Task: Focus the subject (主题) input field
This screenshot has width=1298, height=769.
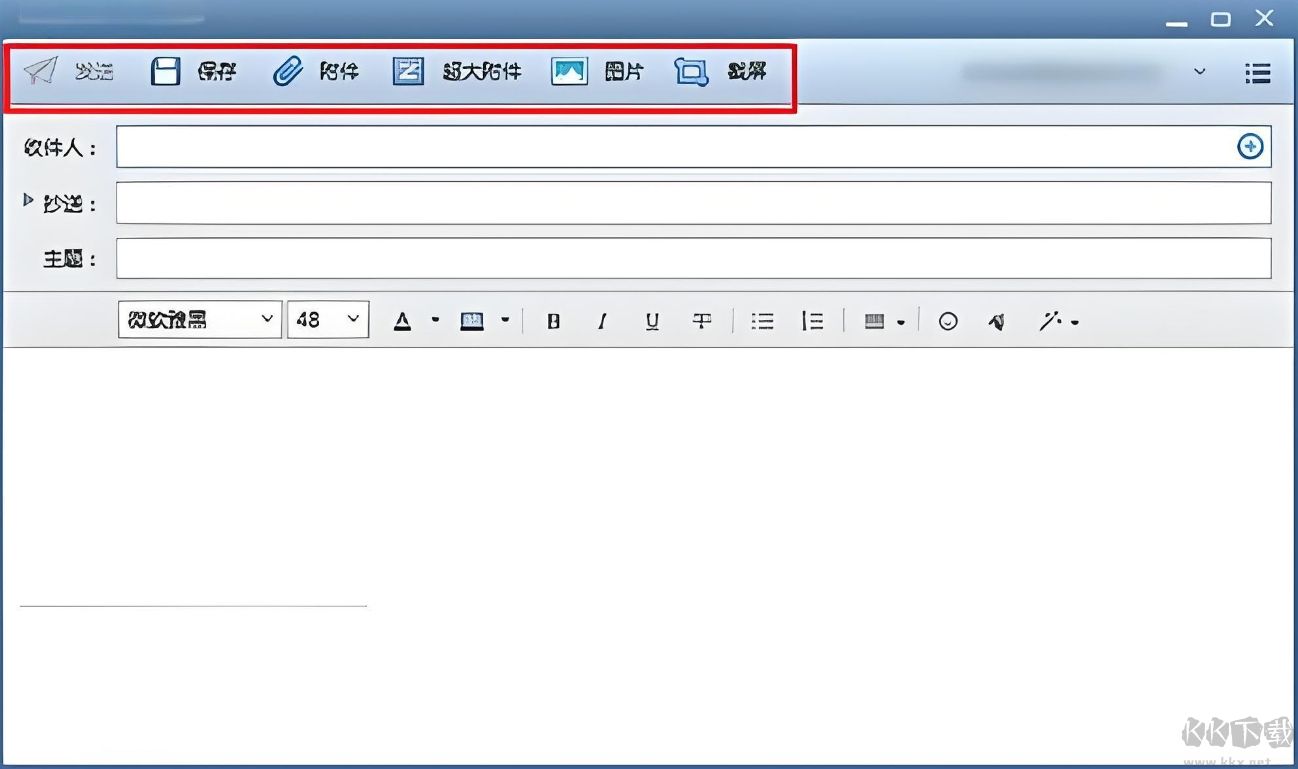Action: click(x=693, y=258)
